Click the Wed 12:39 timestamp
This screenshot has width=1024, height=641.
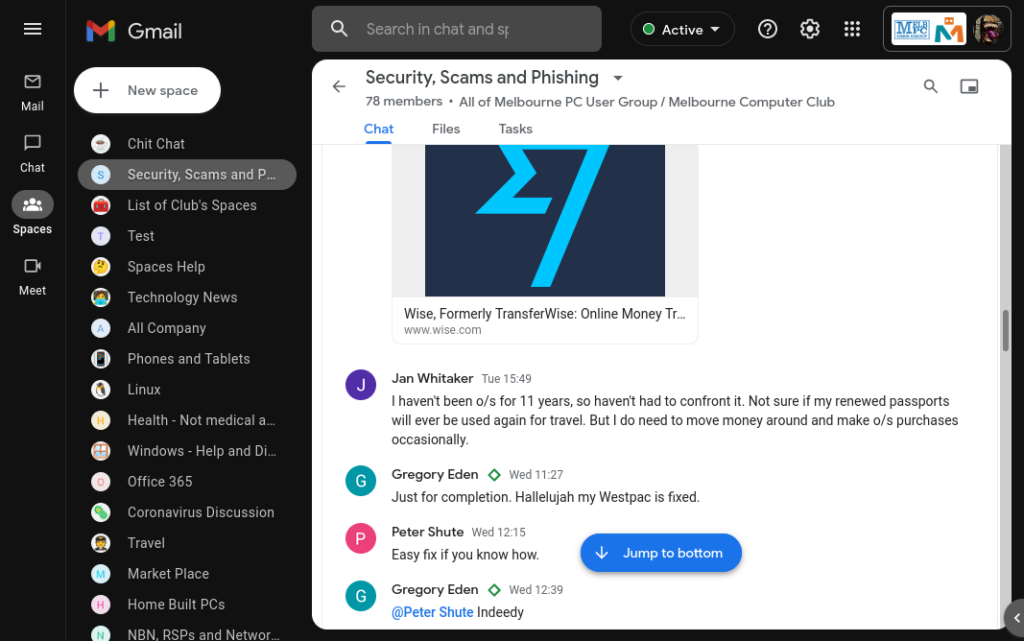tap(536, 589)
